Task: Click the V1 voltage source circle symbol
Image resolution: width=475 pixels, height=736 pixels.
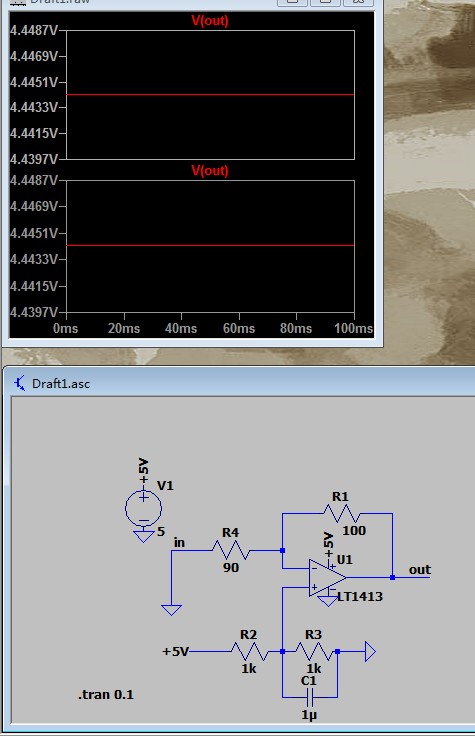Action: click(144, 508)
